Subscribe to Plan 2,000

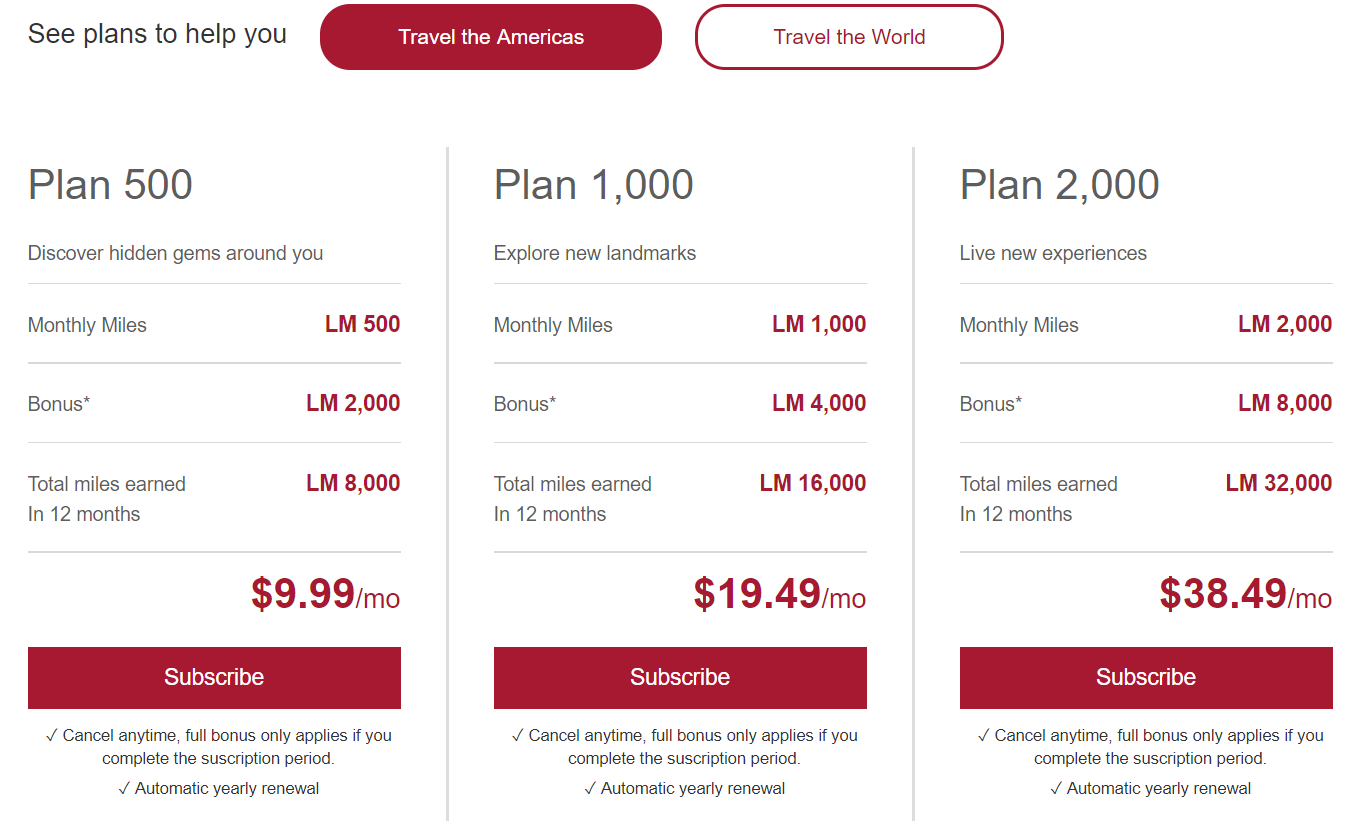pyautogui.click(x=1146, y=677)
